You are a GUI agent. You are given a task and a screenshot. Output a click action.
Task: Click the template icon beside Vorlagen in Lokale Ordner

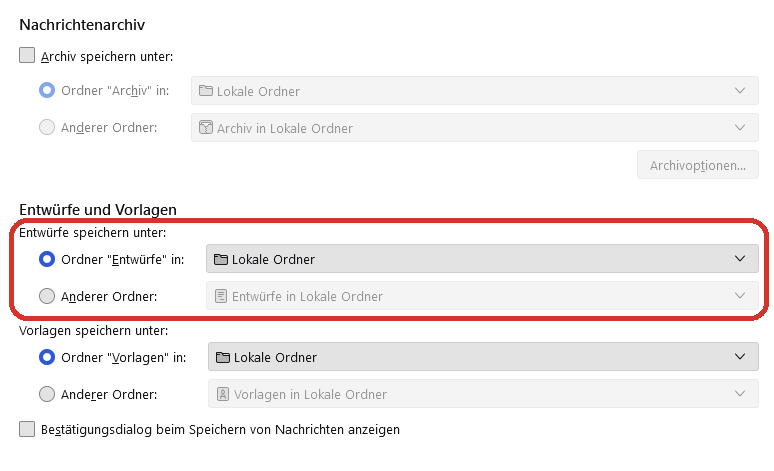[x=223, y=394]
